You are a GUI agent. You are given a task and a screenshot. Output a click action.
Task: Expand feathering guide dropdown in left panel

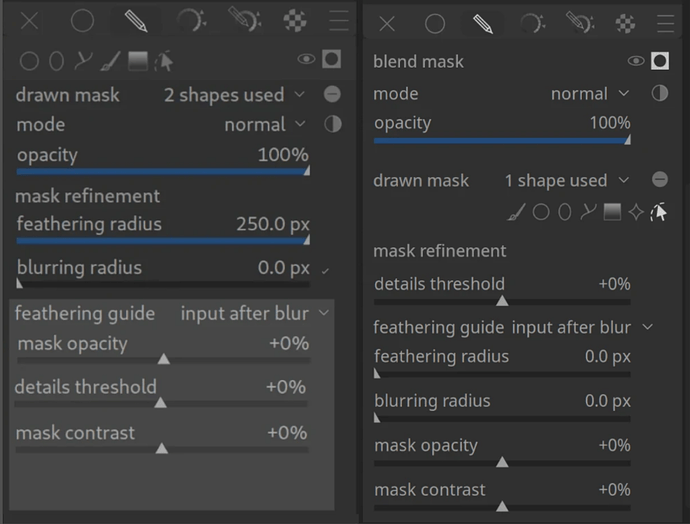(x=254, y=313)
